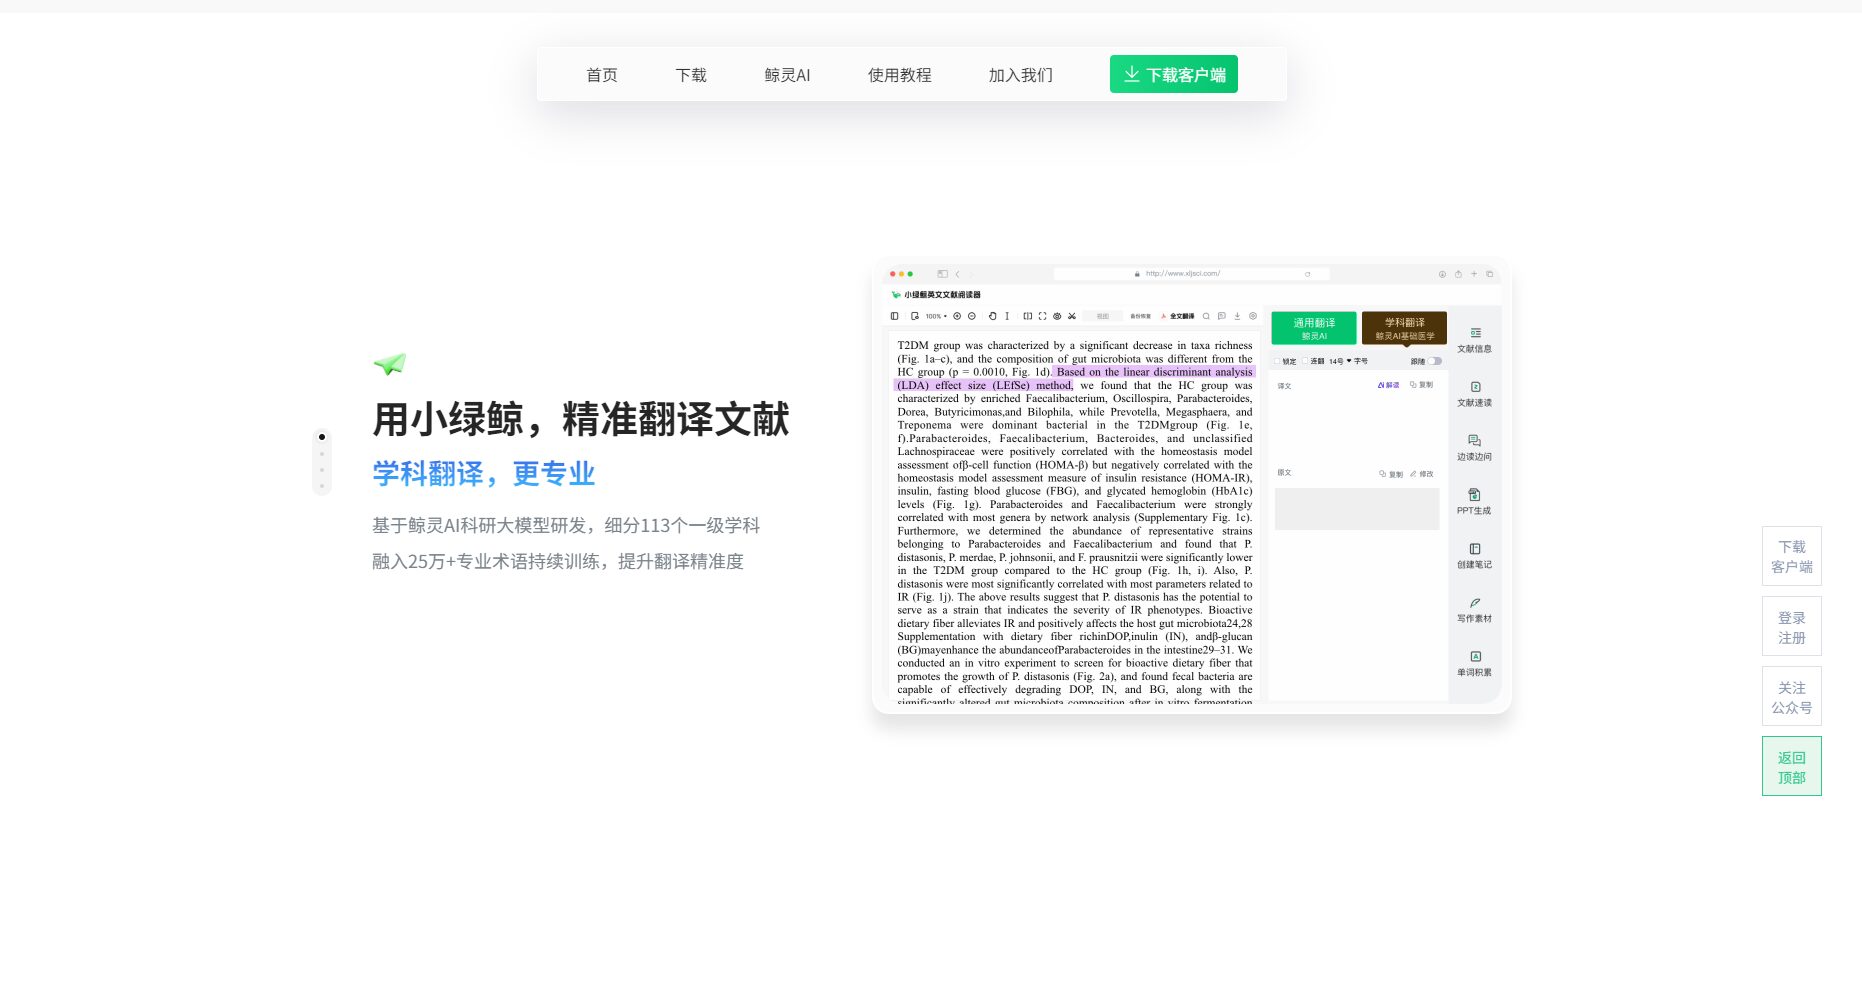Expand the 14号 font size dropdown
The height and width of the screenshot is (1000, 1862).
[x=1340, y=361]
